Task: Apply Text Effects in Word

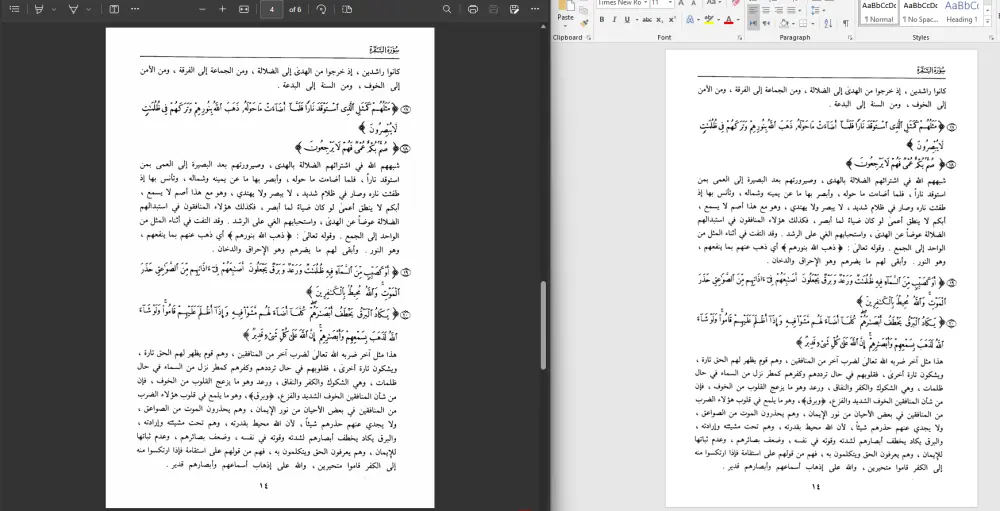Action: (690, 20)
